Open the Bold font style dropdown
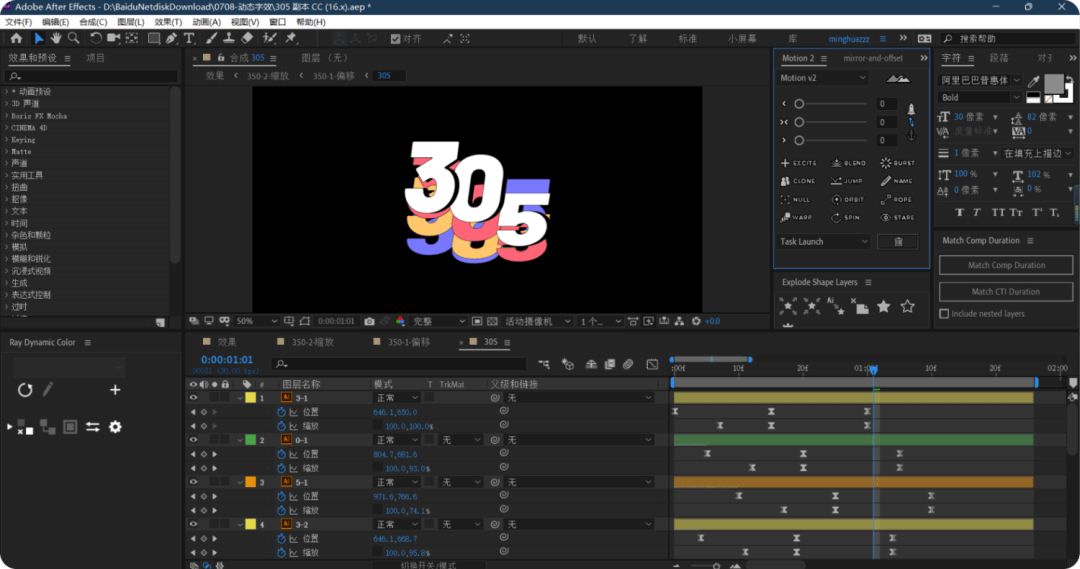Viewport: 1080px width, 569px height. 979,98
